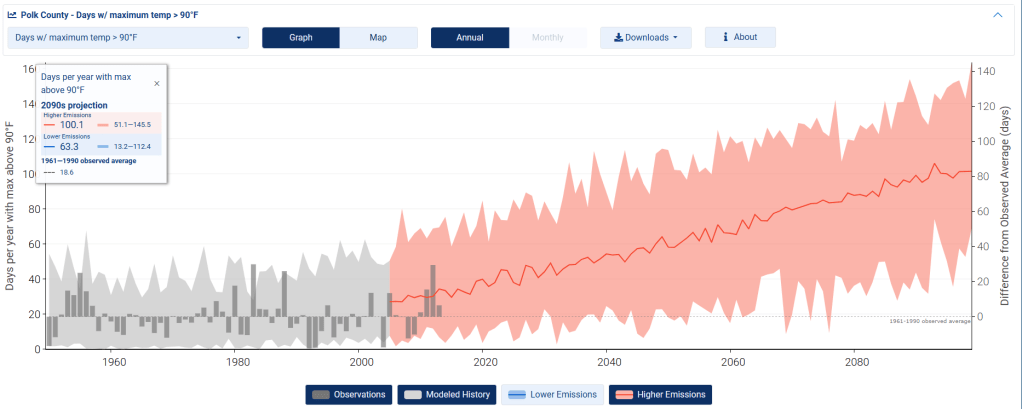This screenshot has height=409, width=1022.
Task: Switch to the Graph view
Action: (301, 38)
